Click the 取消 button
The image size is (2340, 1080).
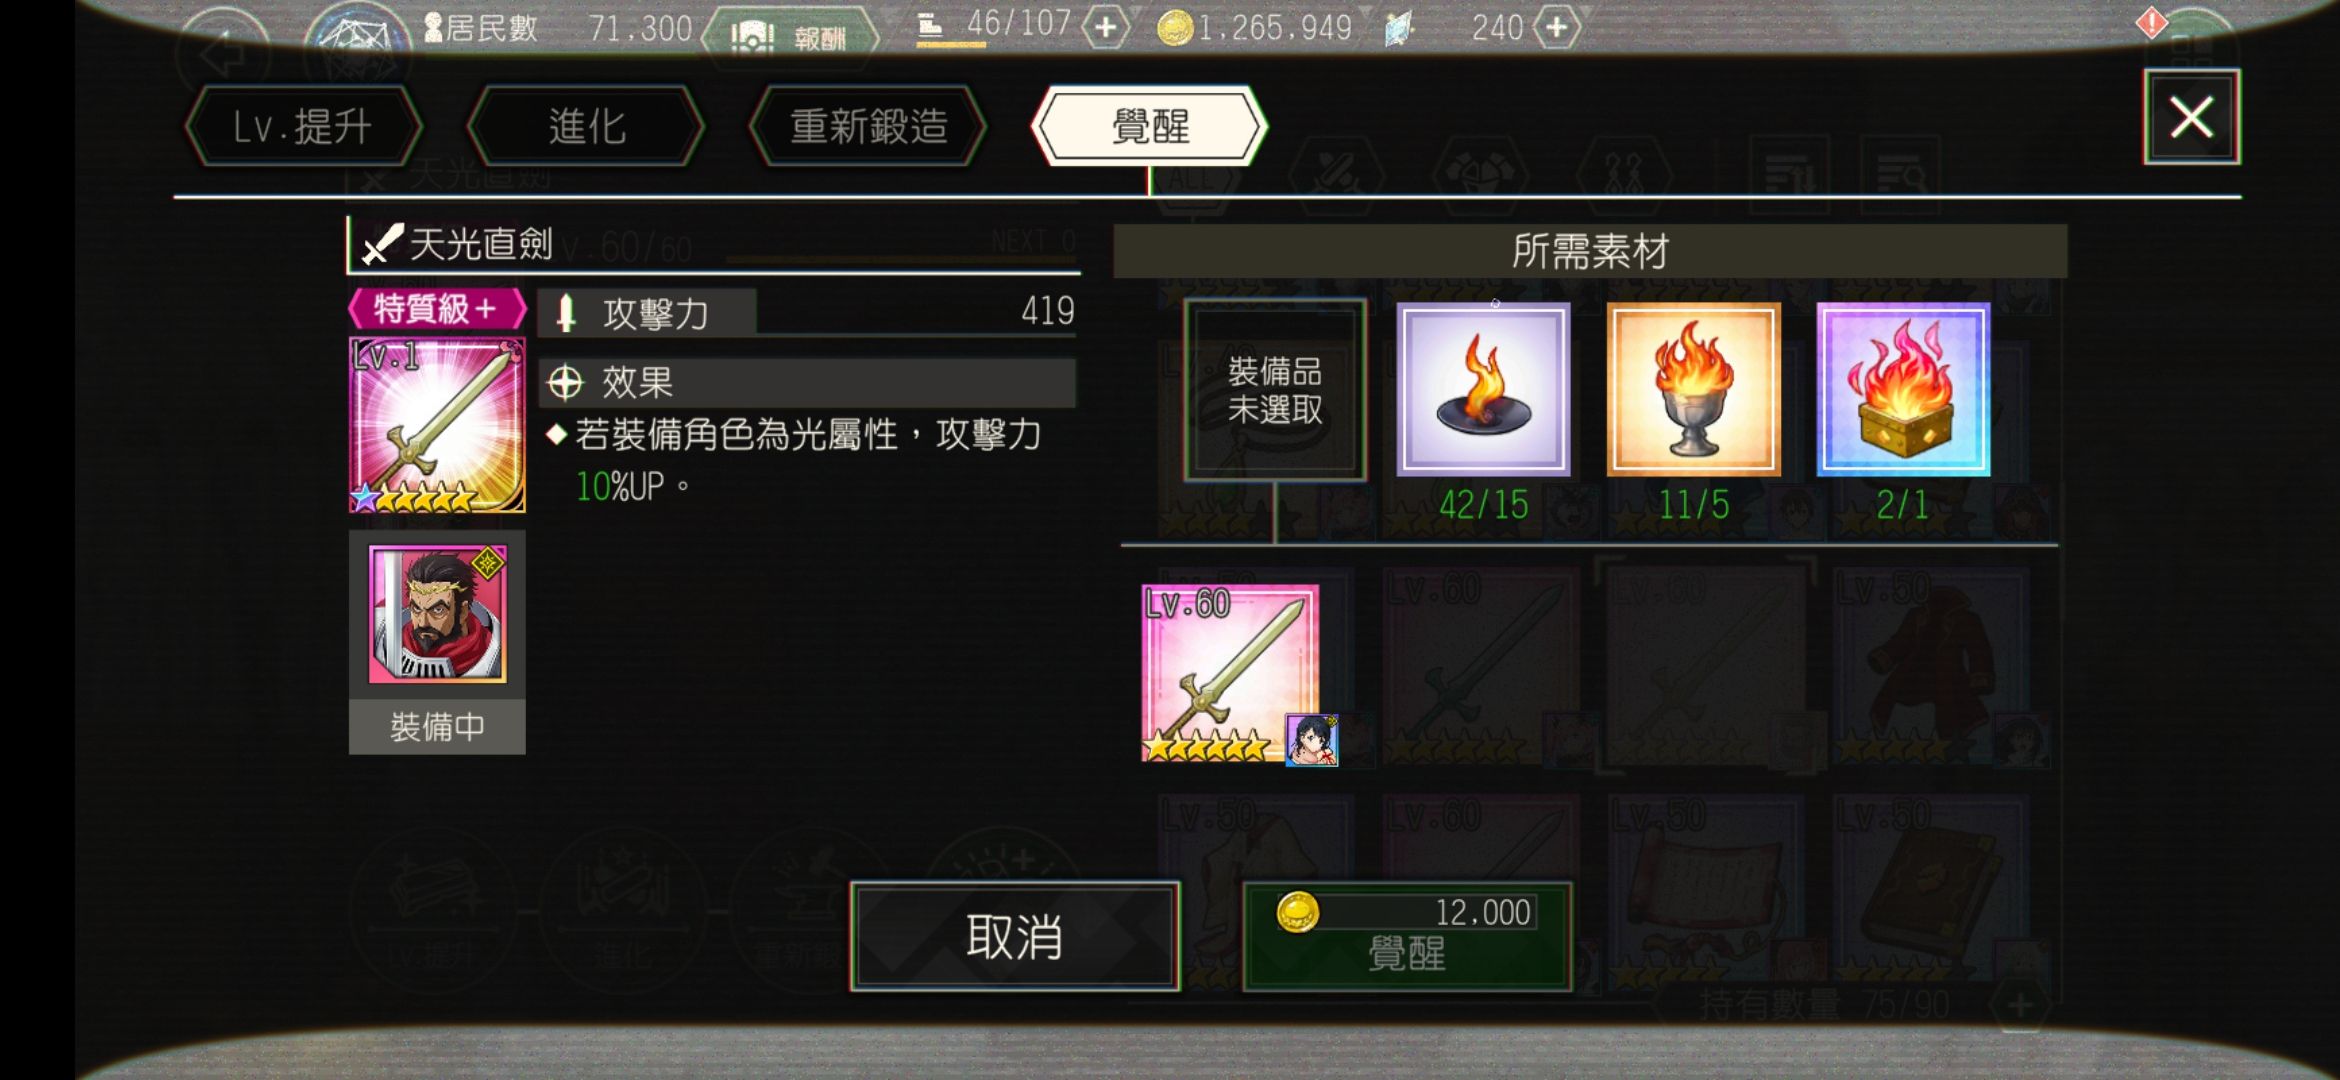[1014, 937]
